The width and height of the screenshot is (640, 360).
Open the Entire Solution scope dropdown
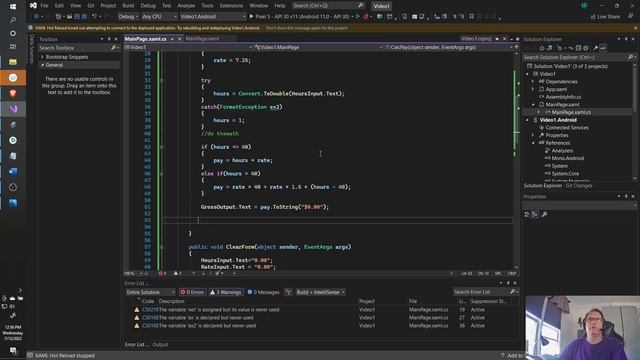(150, 292)
